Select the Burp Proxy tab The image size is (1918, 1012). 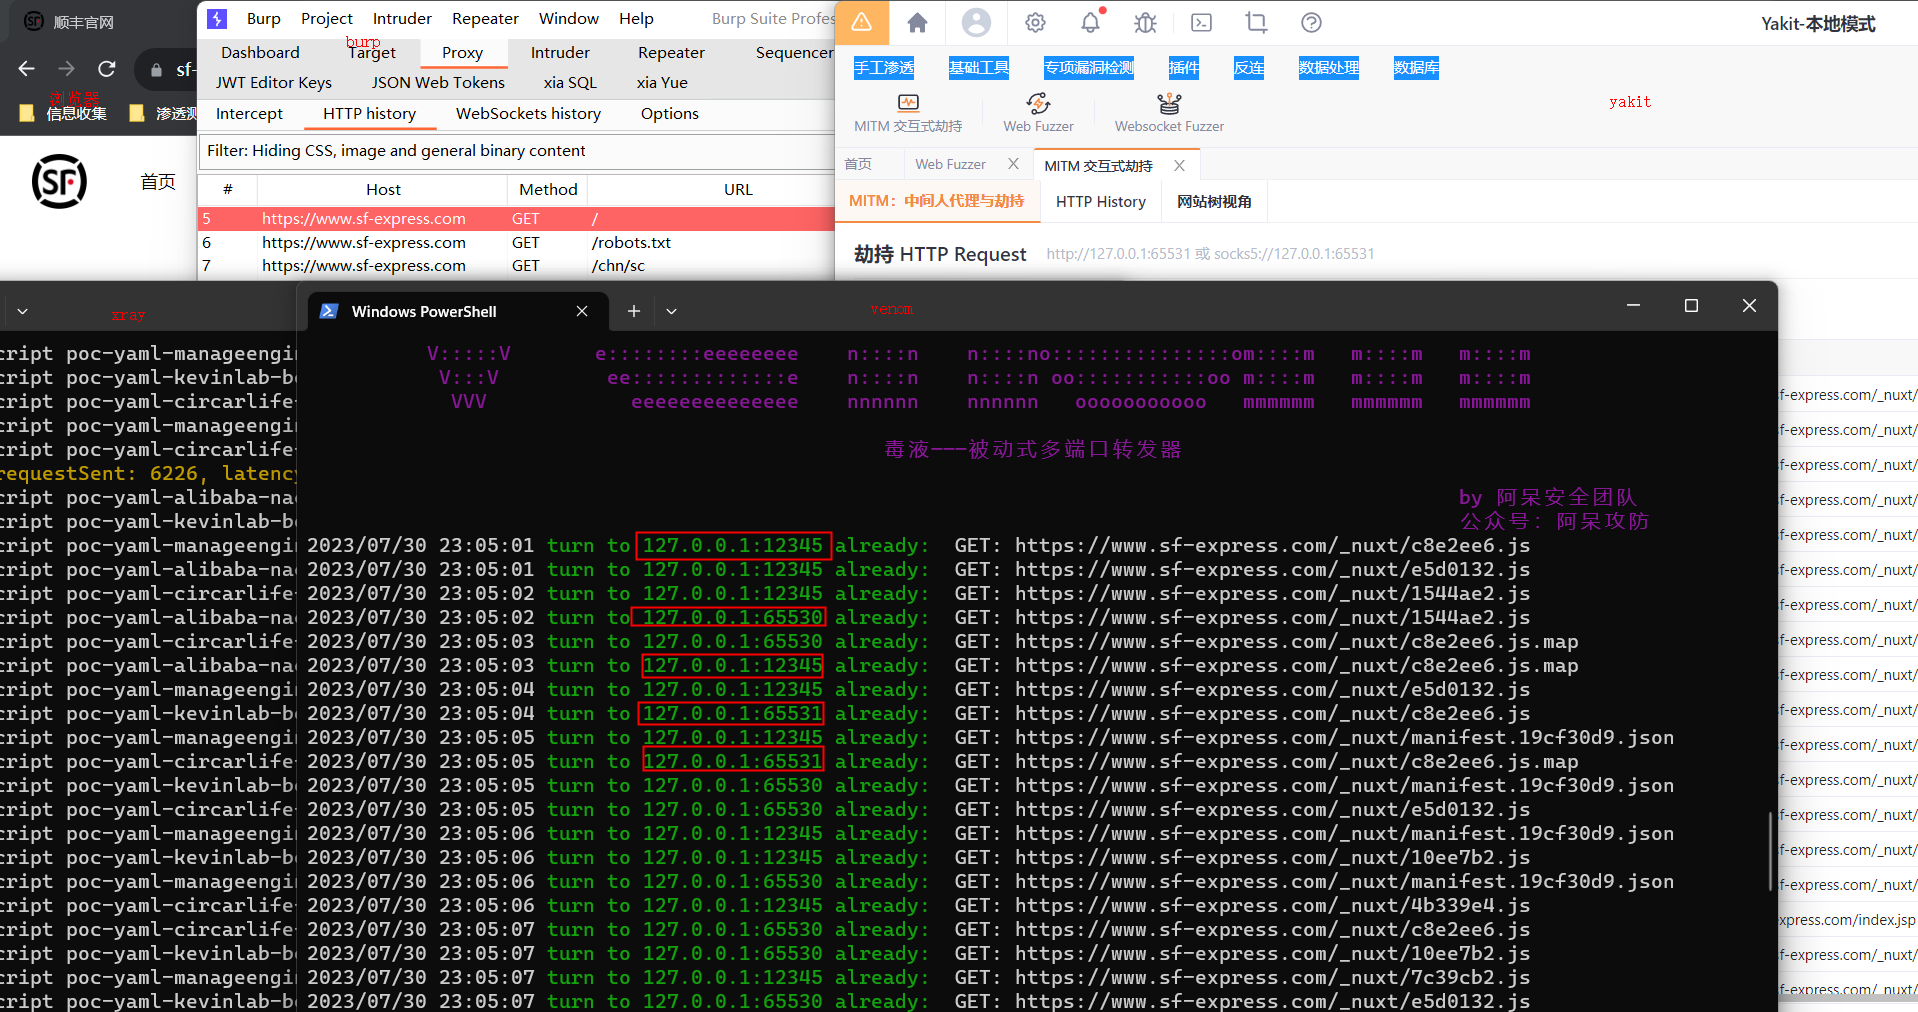coord(462,52)
